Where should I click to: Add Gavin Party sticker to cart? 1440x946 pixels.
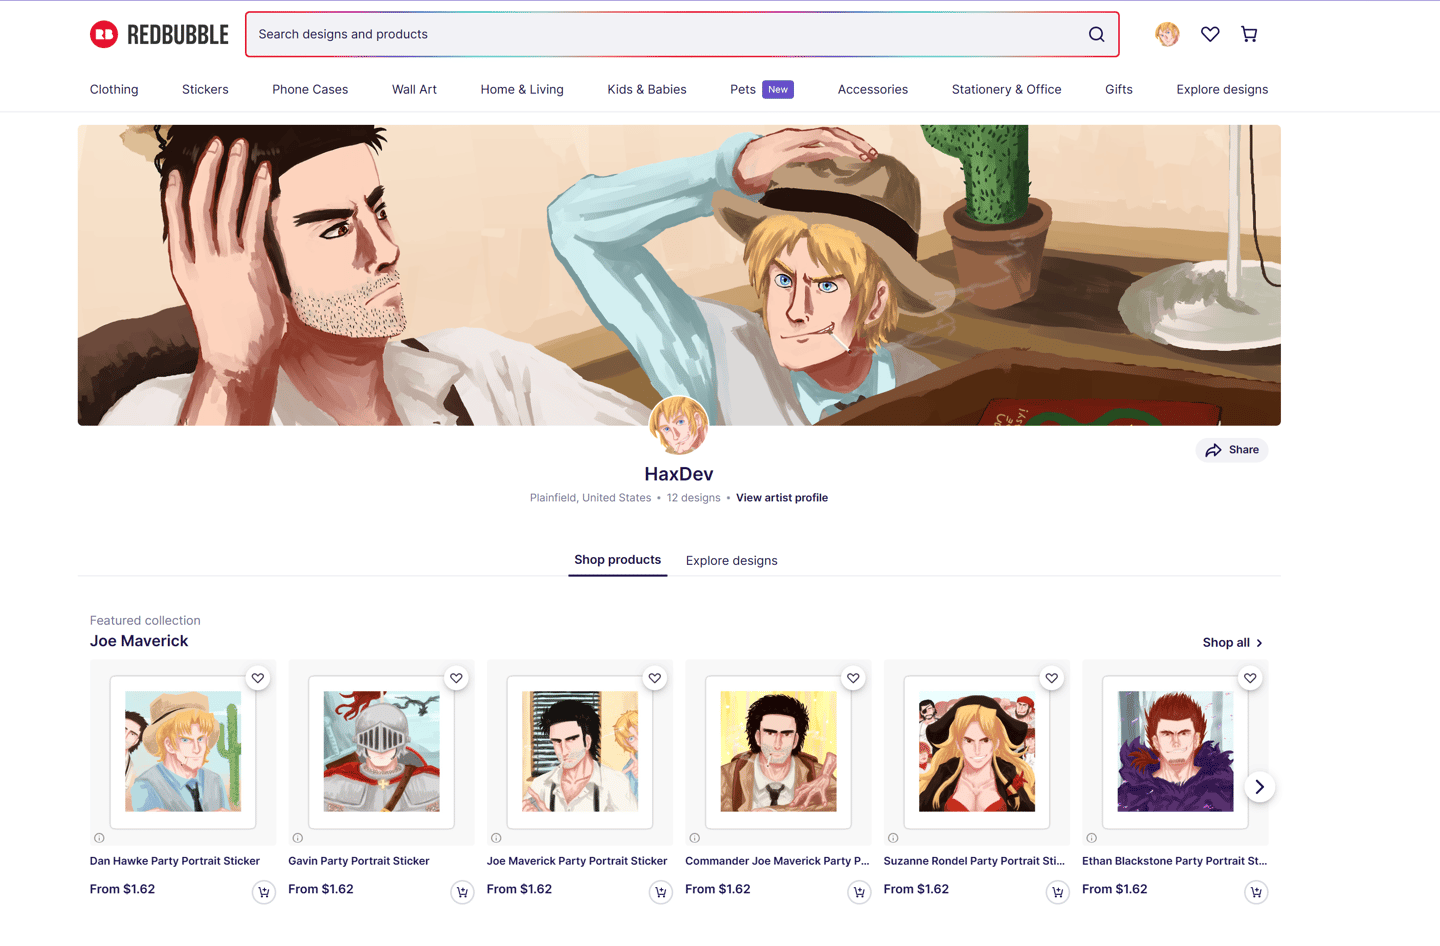(x=462, y=892)
